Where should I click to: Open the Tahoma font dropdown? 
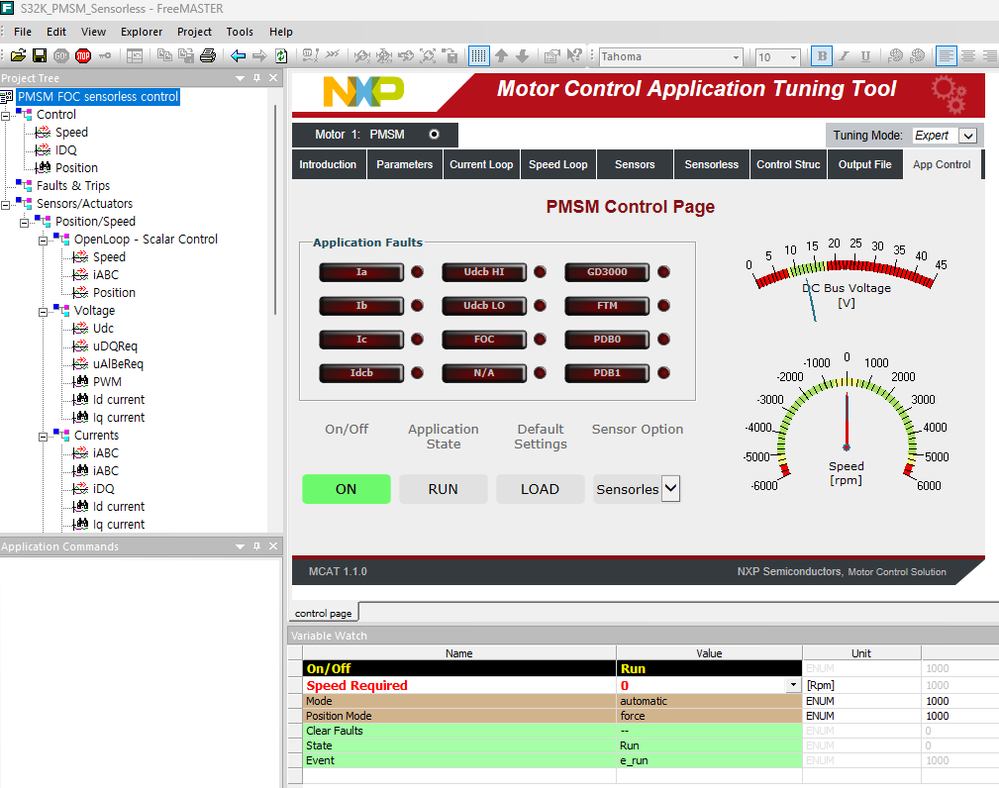(736, 57)
